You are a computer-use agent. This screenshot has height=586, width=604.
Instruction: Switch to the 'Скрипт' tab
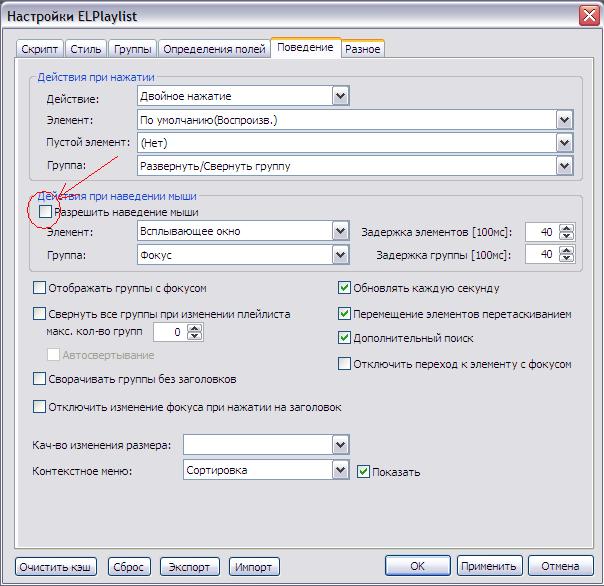point(40,49)
